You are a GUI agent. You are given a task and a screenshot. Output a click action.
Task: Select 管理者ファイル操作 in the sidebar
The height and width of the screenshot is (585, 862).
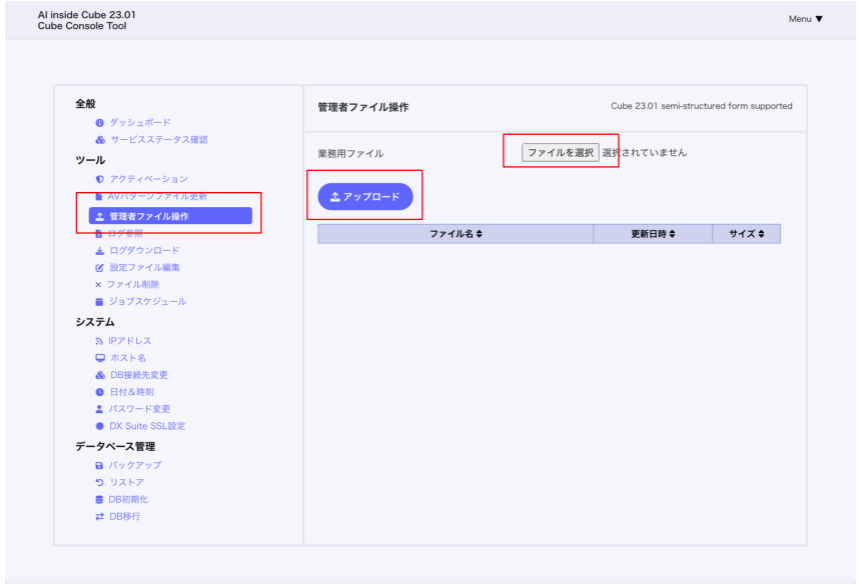(x=148, y=216)
